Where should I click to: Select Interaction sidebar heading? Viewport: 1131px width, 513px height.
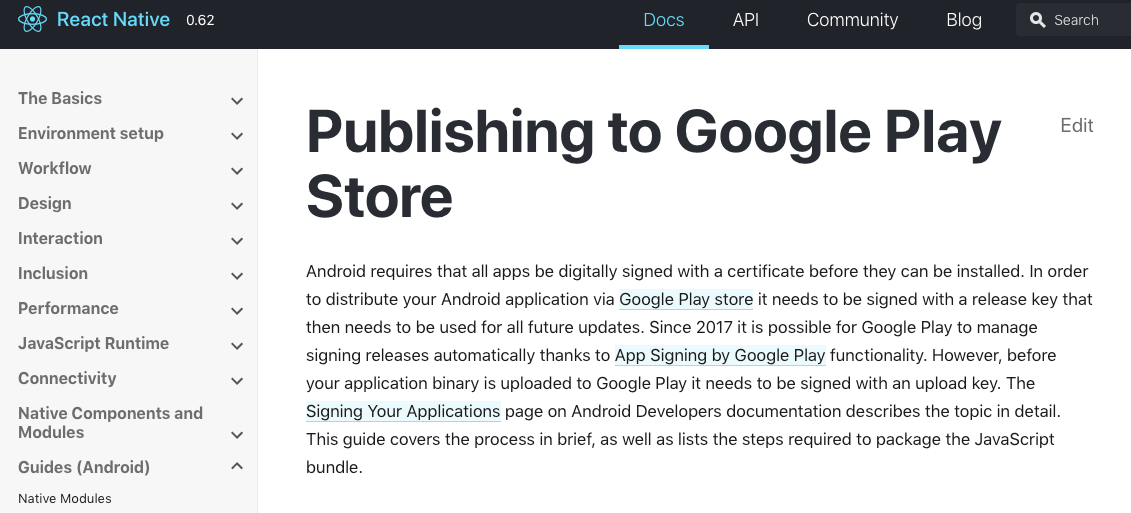(60, 238)
